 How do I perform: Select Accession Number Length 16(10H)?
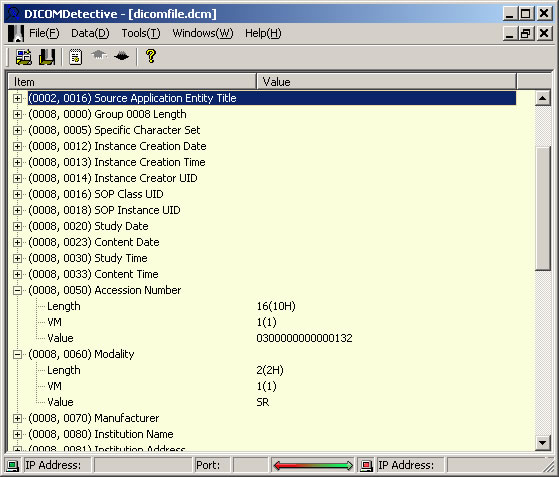coord(276,306)
